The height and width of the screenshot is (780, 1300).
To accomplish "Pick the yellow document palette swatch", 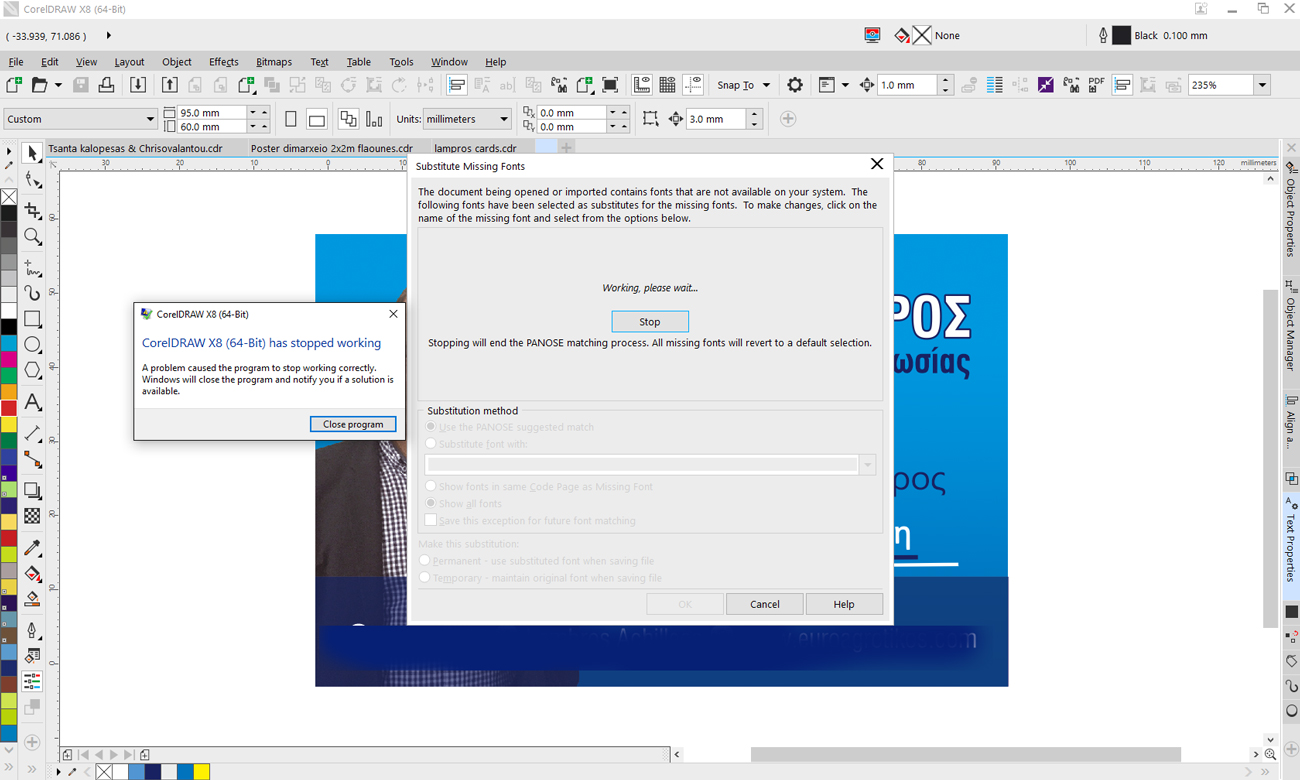I will (201, 771).
